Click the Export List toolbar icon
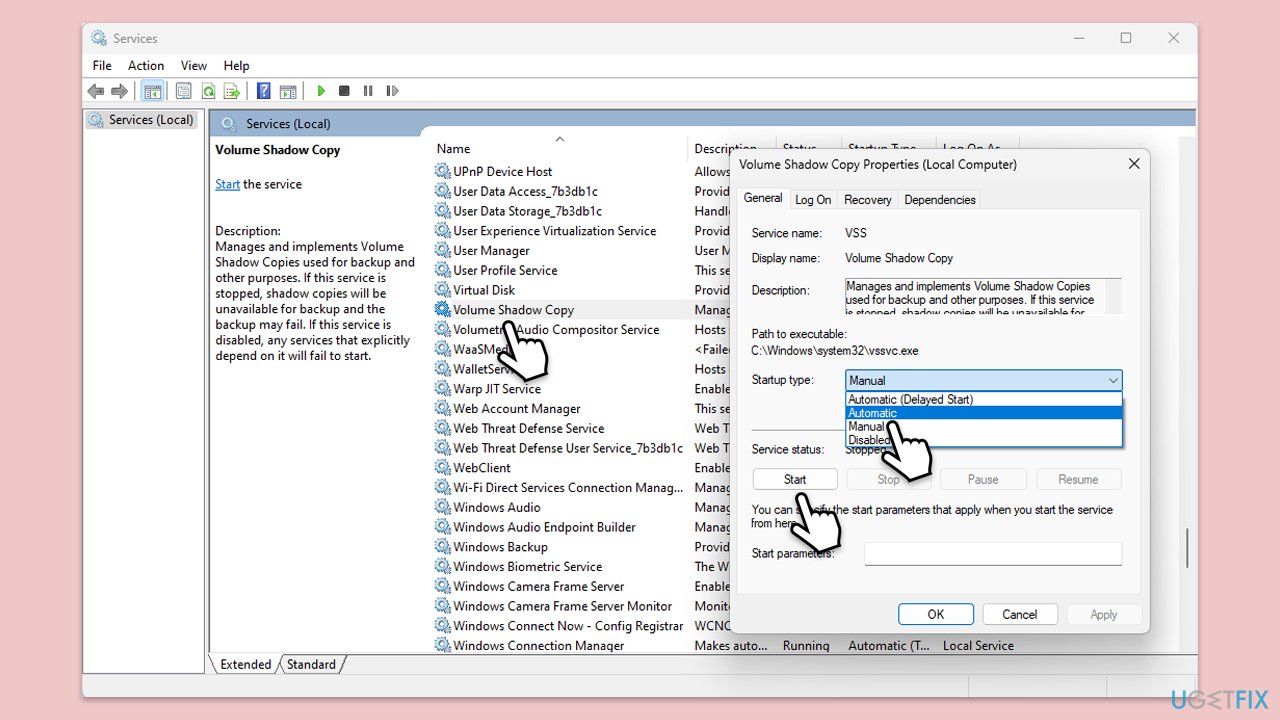Screen dimensions: 1280x720 coord(232,91)
